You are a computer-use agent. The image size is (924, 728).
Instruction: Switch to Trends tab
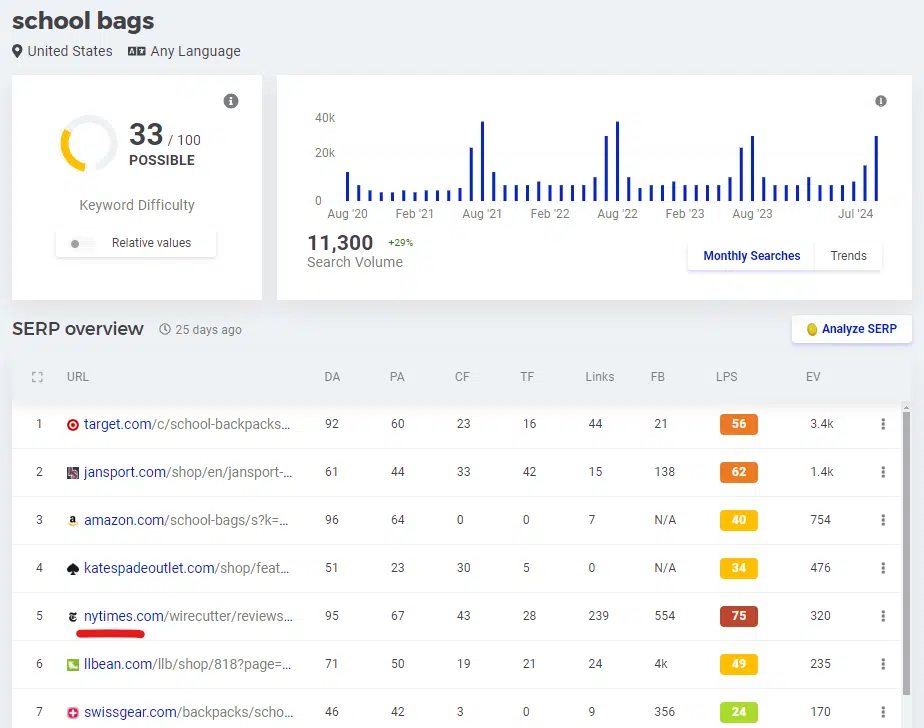pyautogui.click(x=848, y=256)
